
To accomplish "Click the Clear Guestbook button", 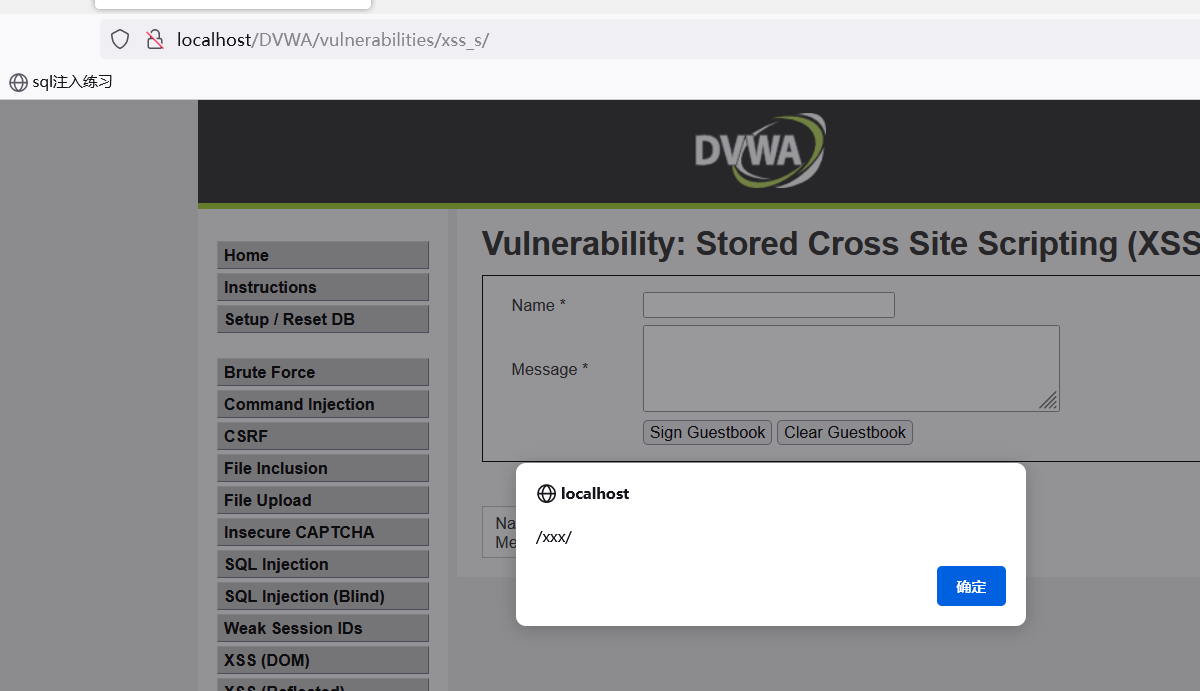I will coord(845,432).
